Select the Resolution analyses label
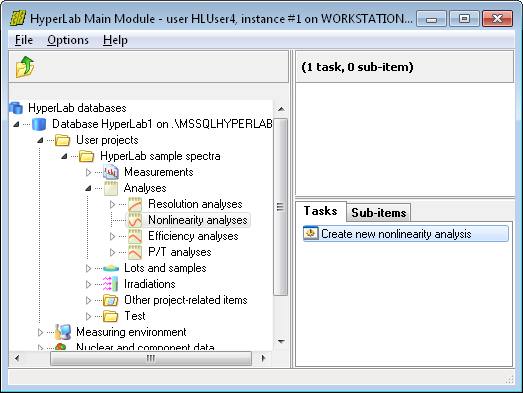Image resolution: width=523 pixels, height=393 pixels. pyautogui.click(x=195, y=204)
